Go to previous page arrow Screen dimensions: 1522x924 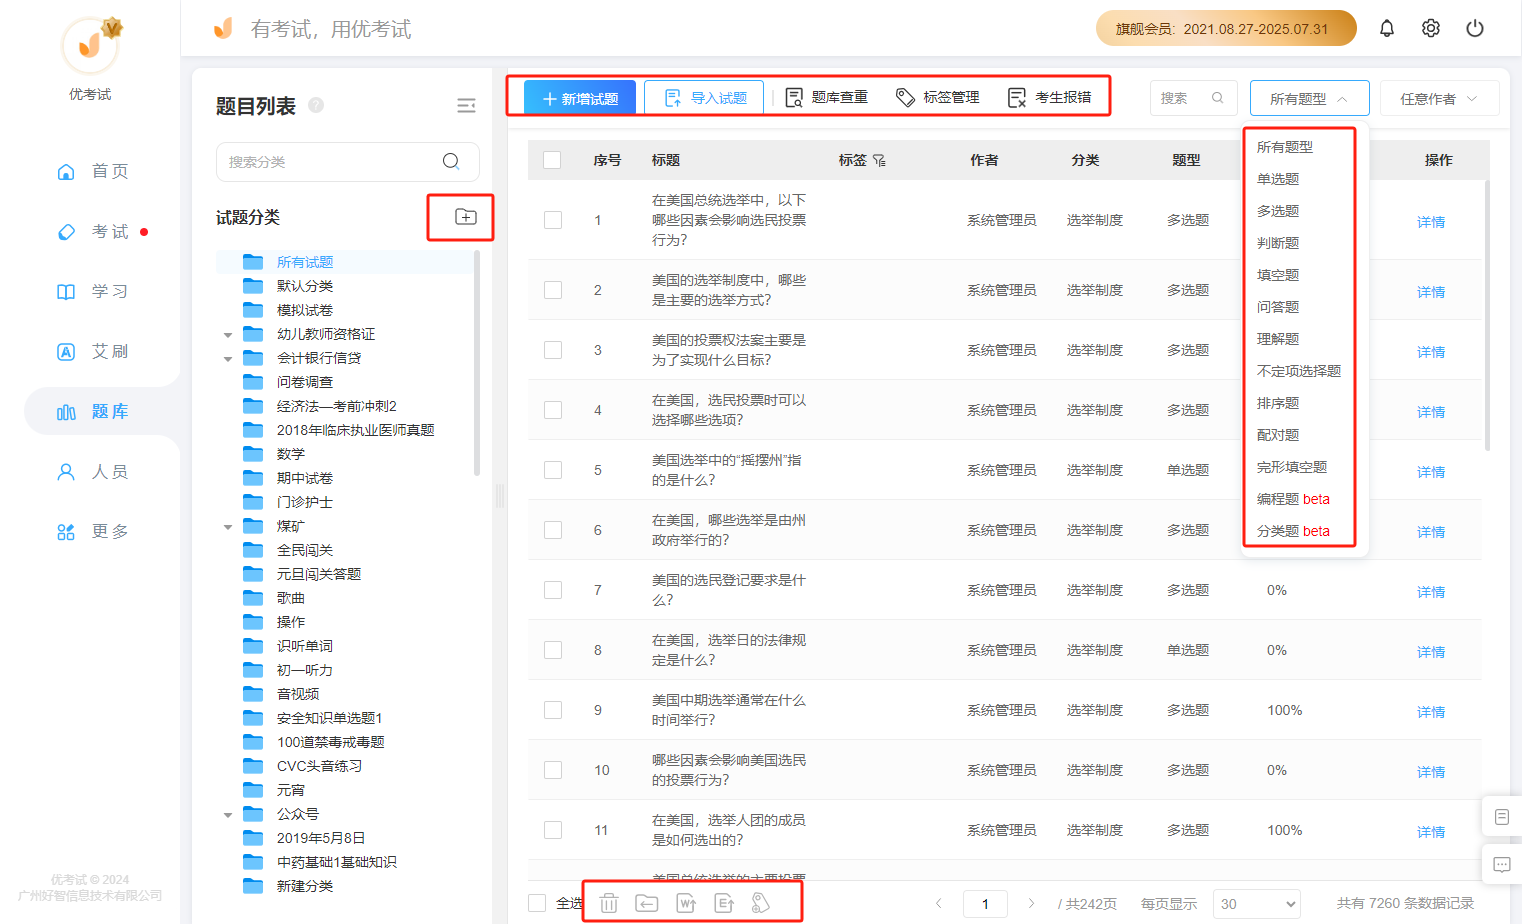pyautogui.click(x=938, y=903)
